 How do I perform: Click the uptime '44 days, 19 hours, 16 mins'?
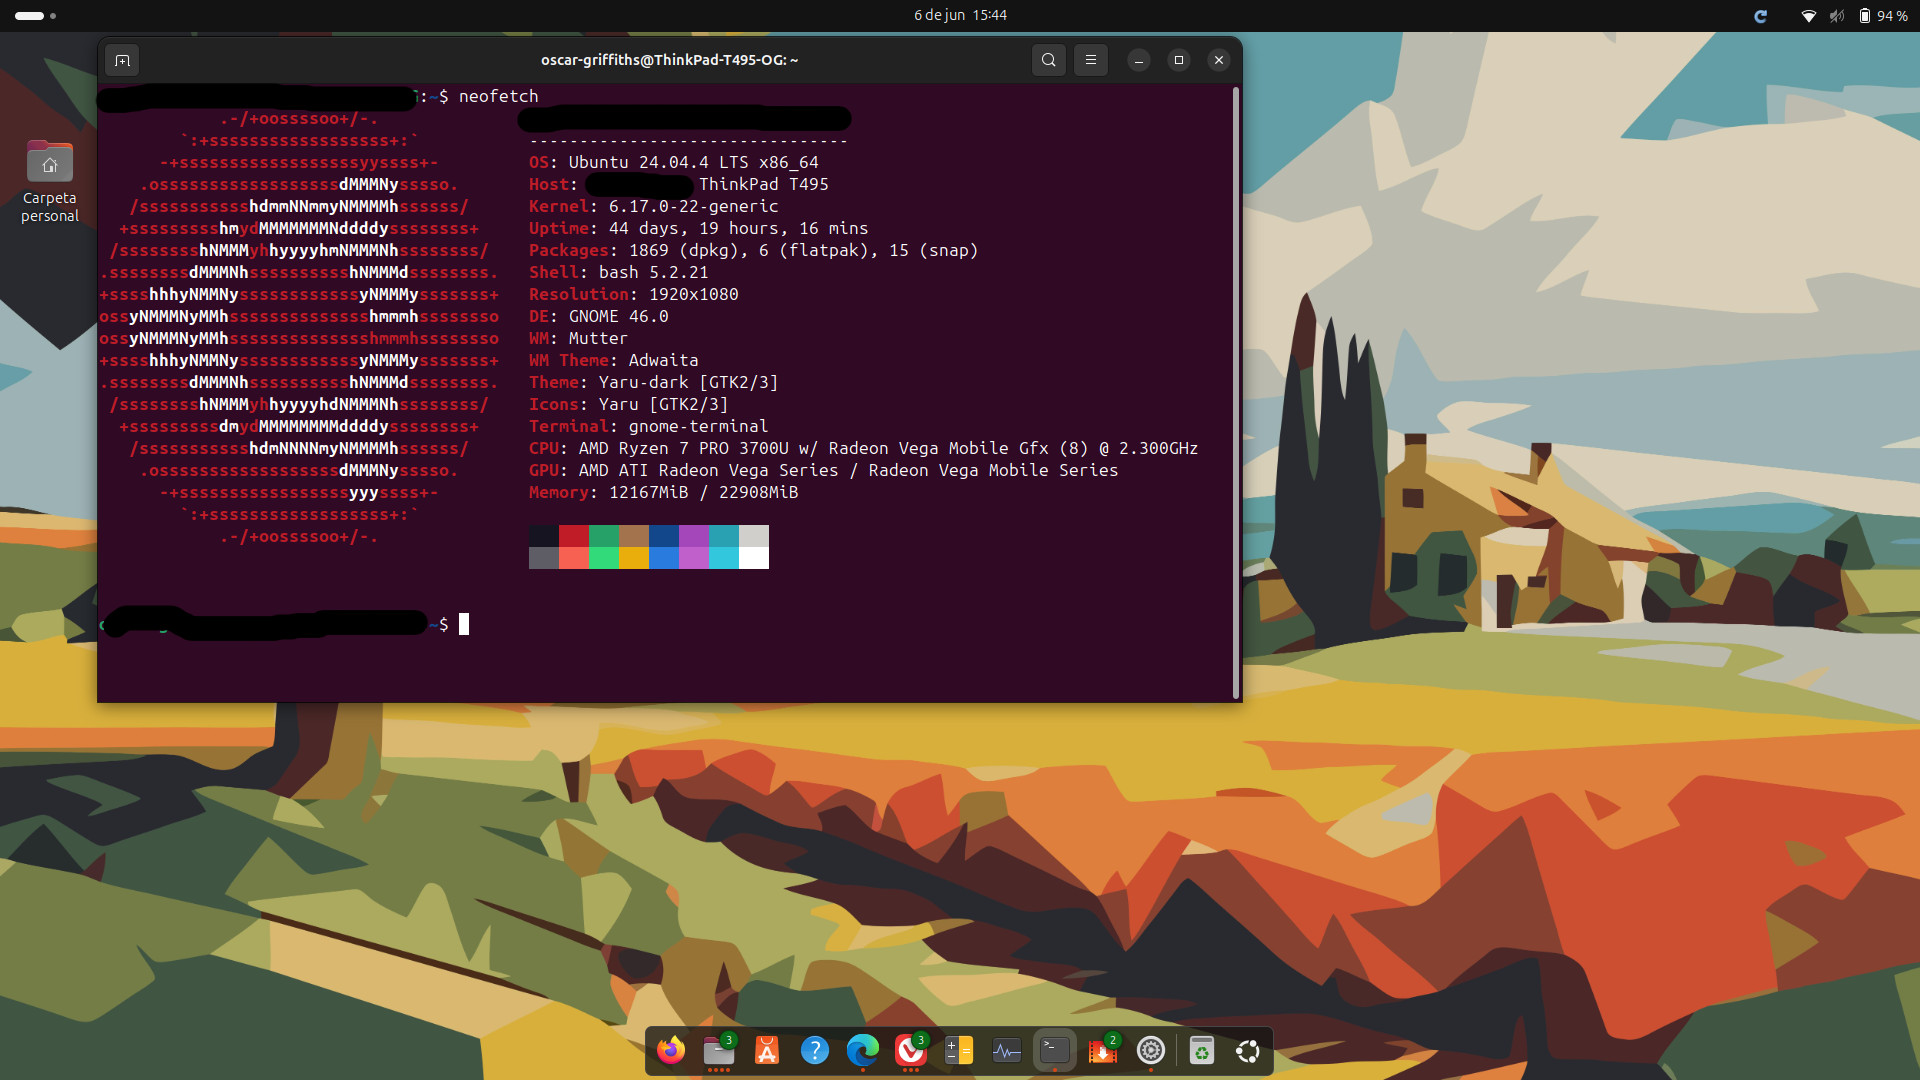(x=738, y=228)
